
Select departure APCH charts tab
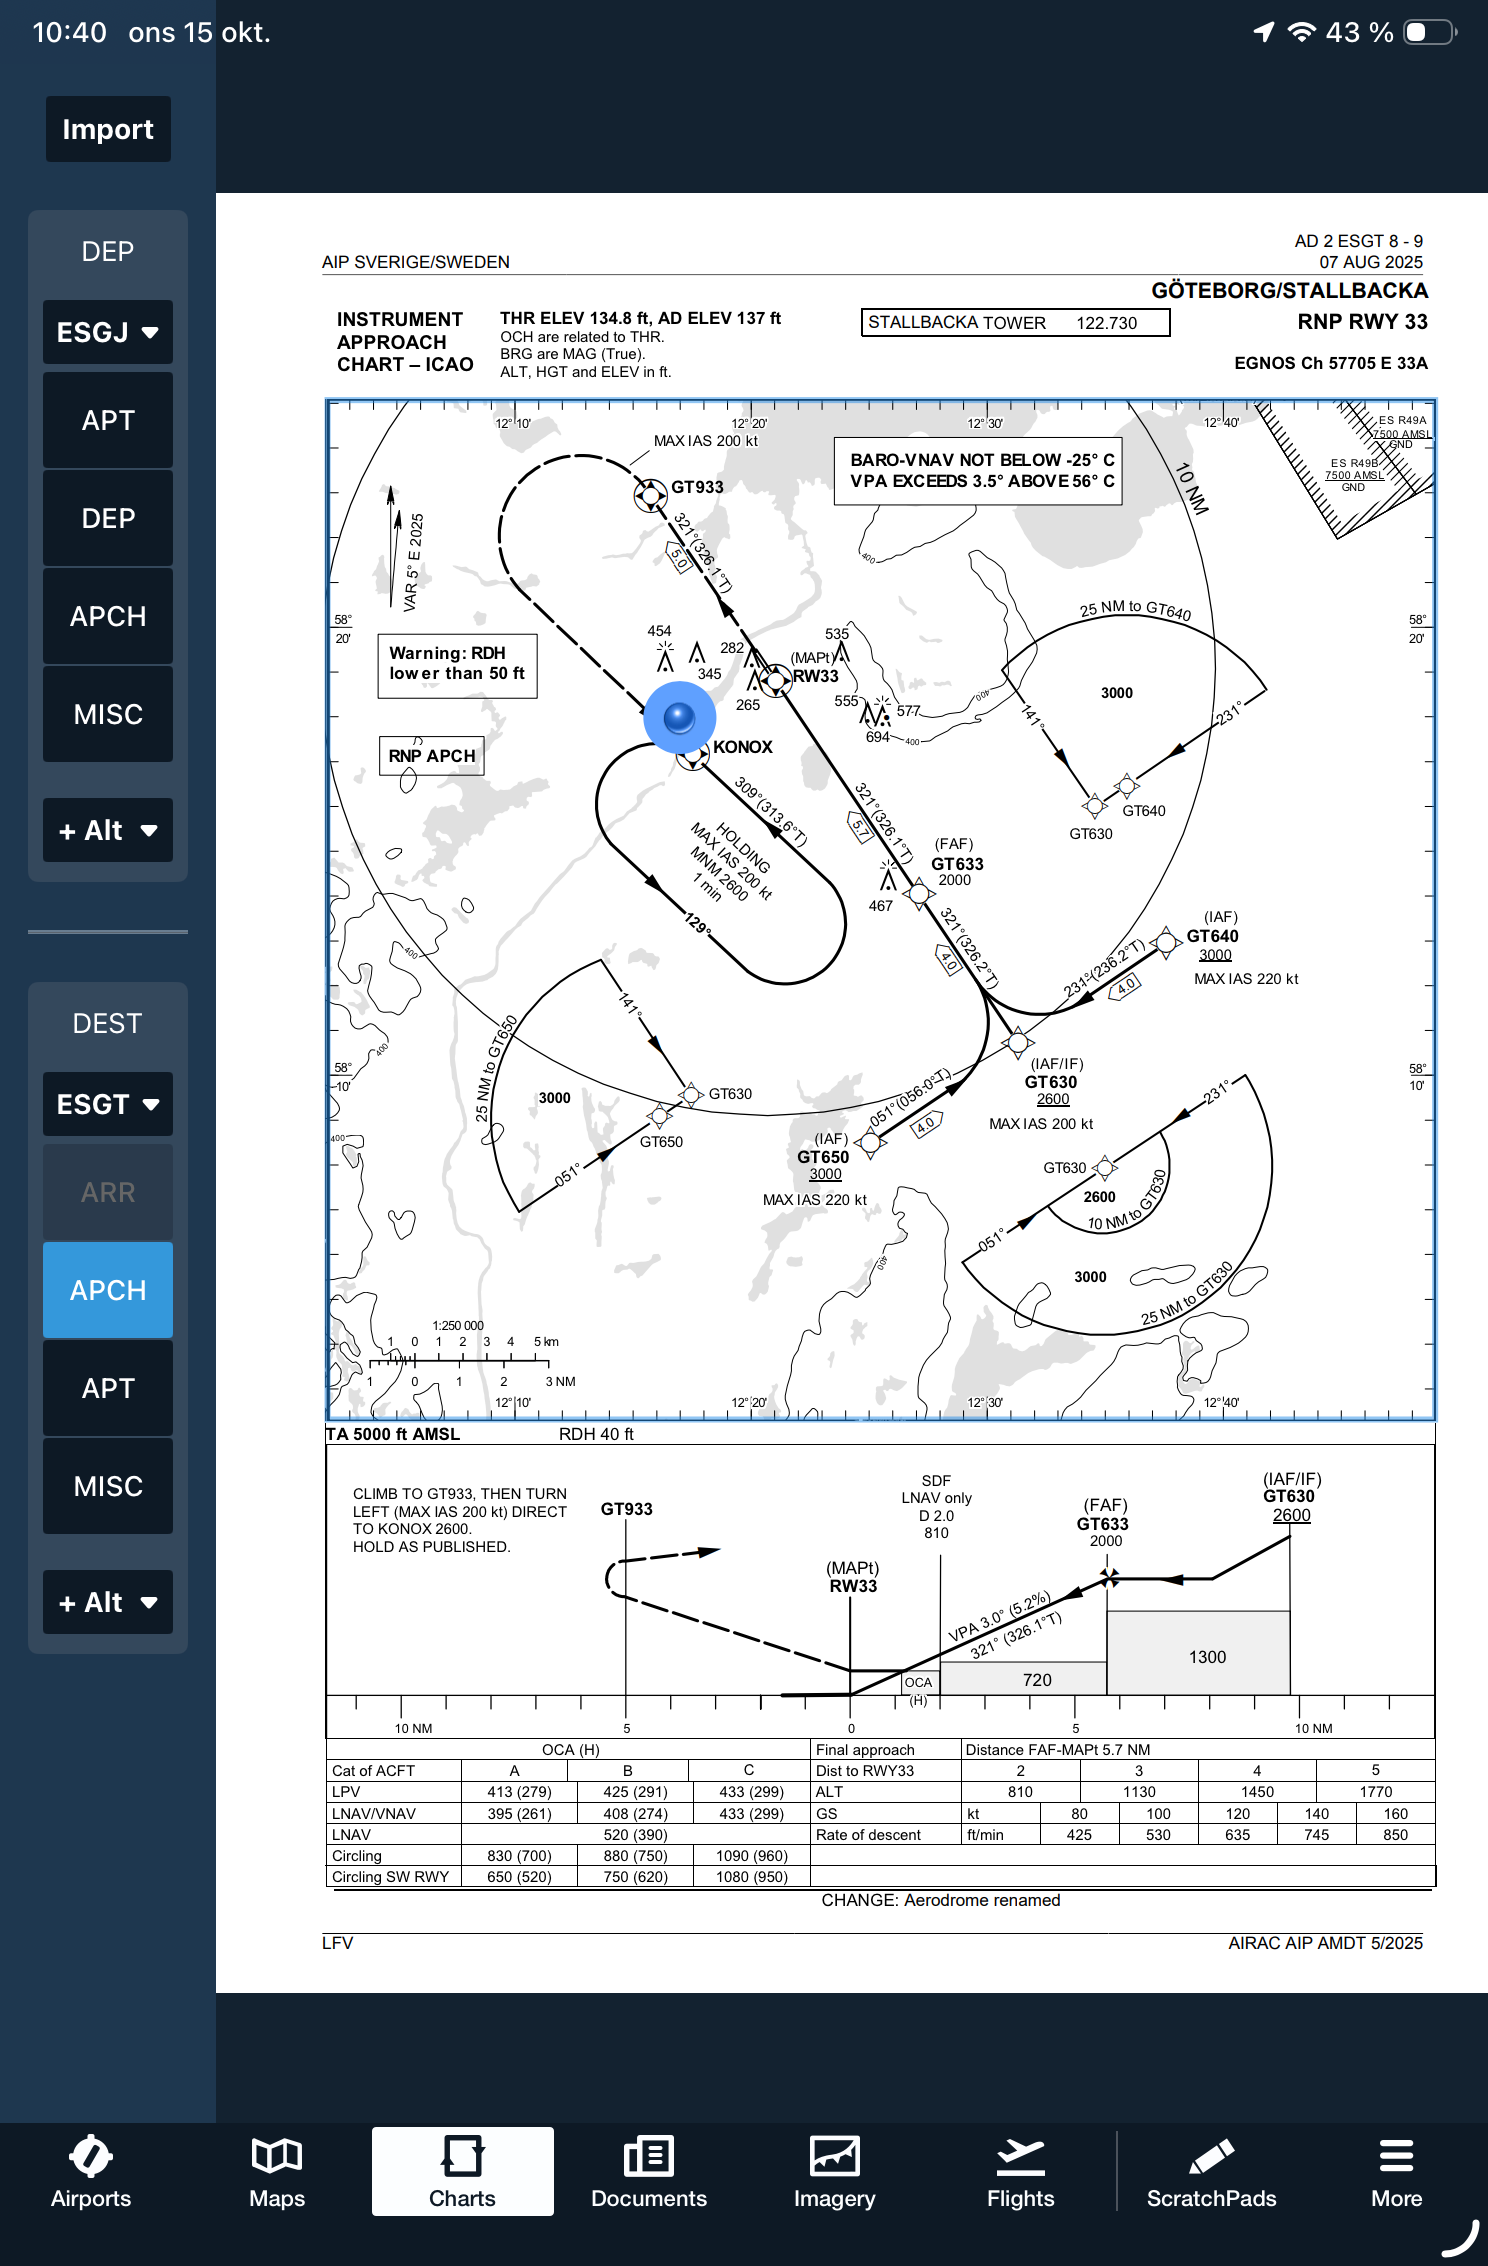108,616
